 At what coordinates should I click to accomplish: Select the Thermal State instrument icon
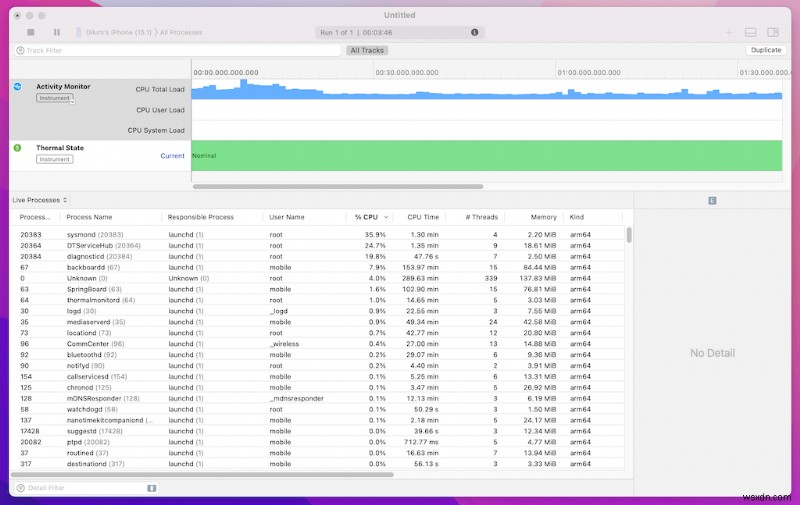click(18, 148)
